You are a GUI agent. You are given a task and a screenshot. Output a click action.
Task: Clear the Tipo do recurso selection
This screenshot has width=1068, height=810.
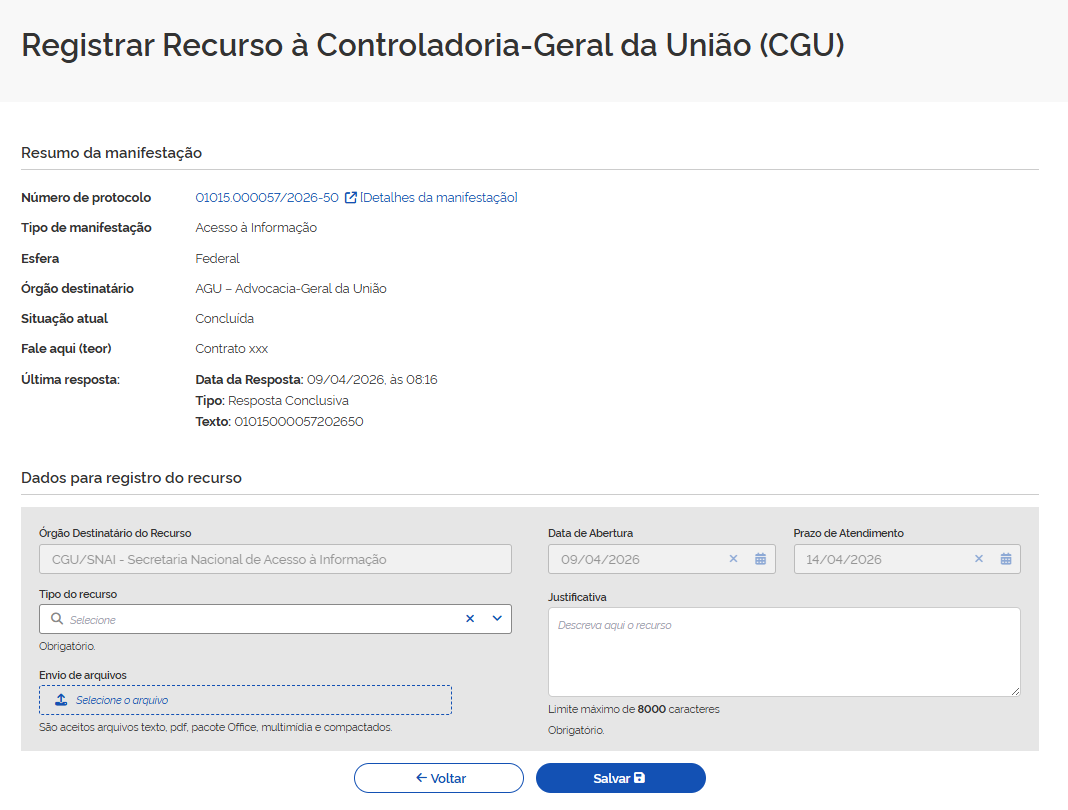point(470,619)
